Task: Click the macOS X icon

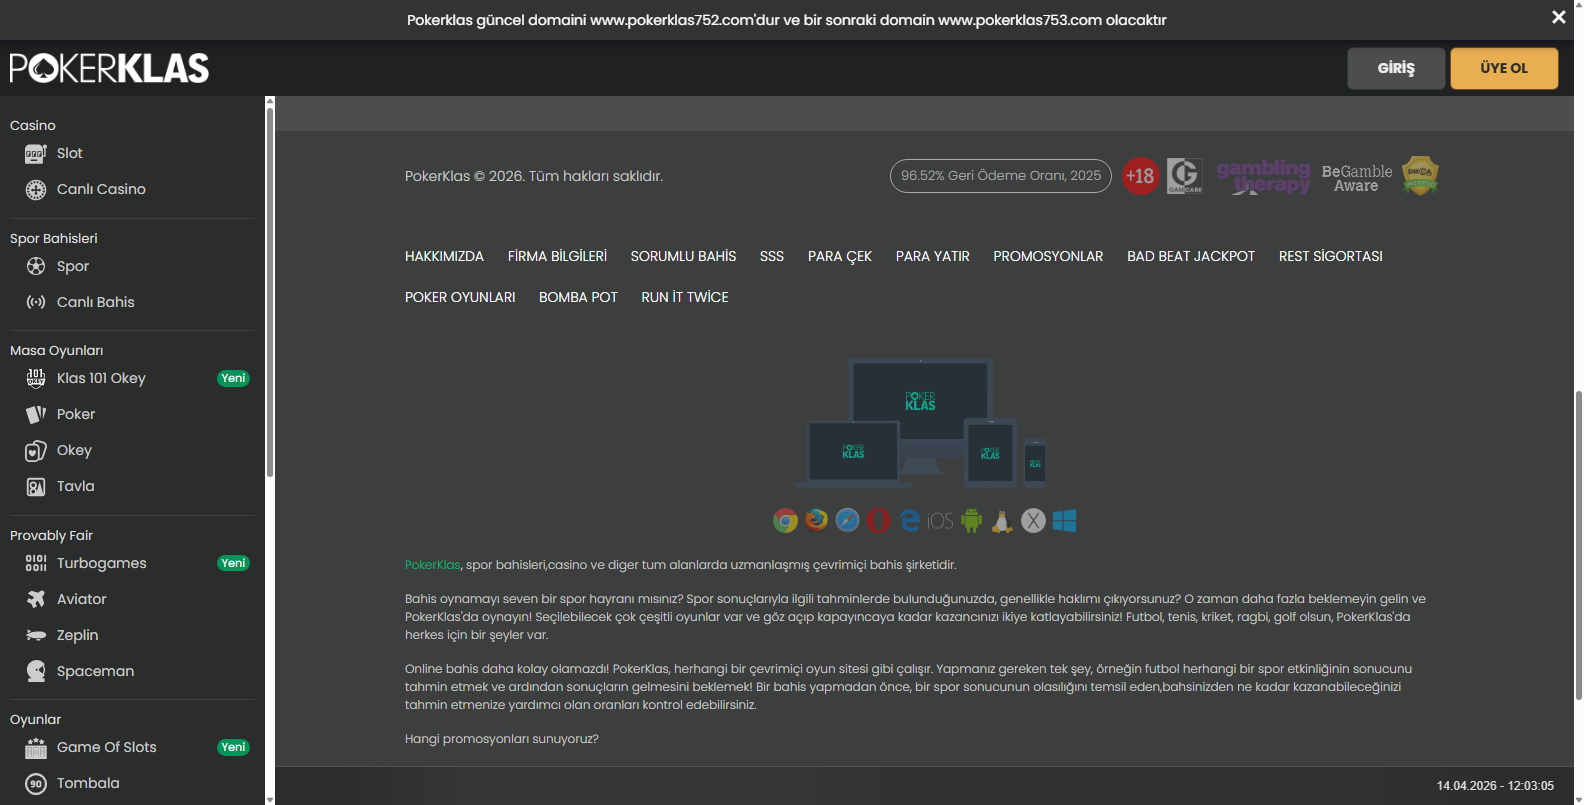Action: click(x=1033, y=520)
